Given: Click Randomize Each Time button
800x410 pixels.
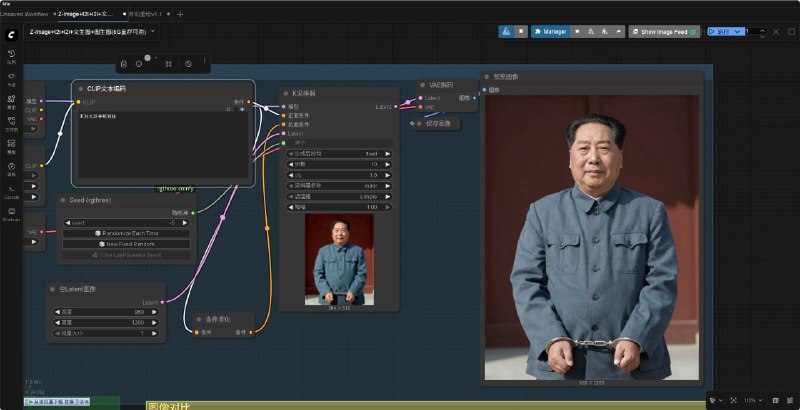Looking at the screenshot, I should click(127, 233).
